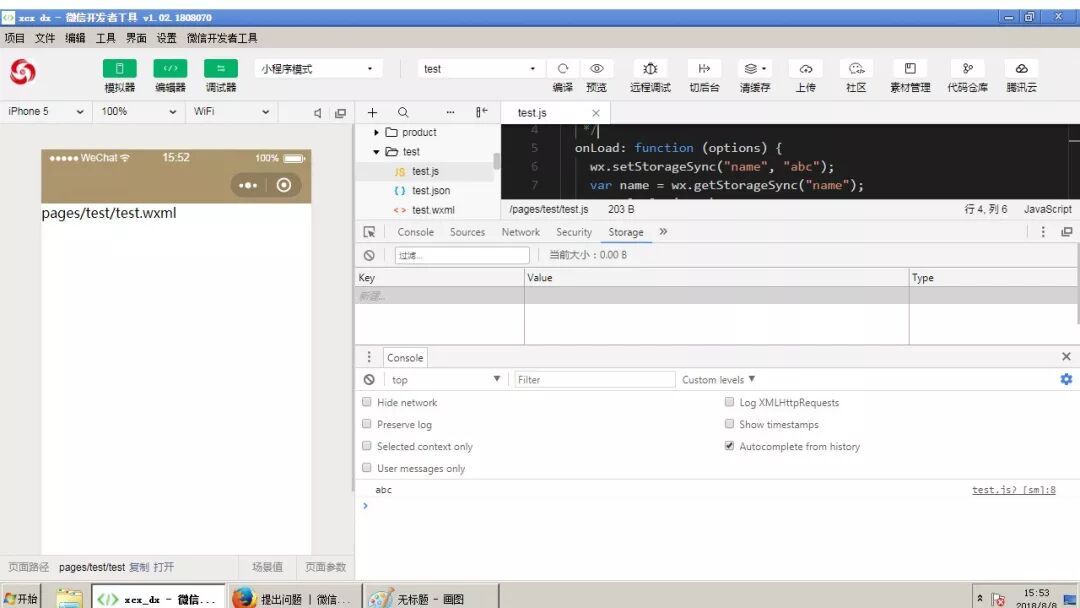This screenshot has width=1080, height=608.
Task: Enable Selected context only checkbox
Action: point(366,446)
